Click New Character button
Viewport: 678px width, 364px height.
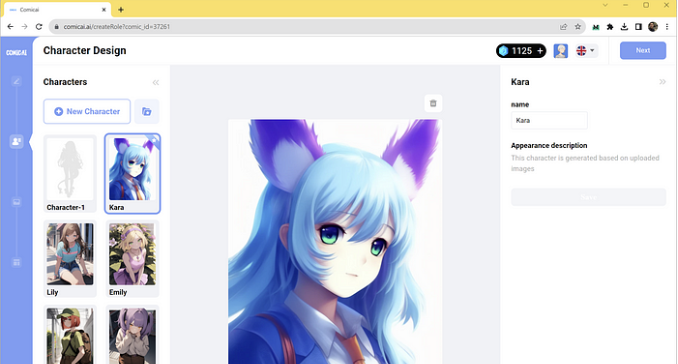[x=87, y=112]
